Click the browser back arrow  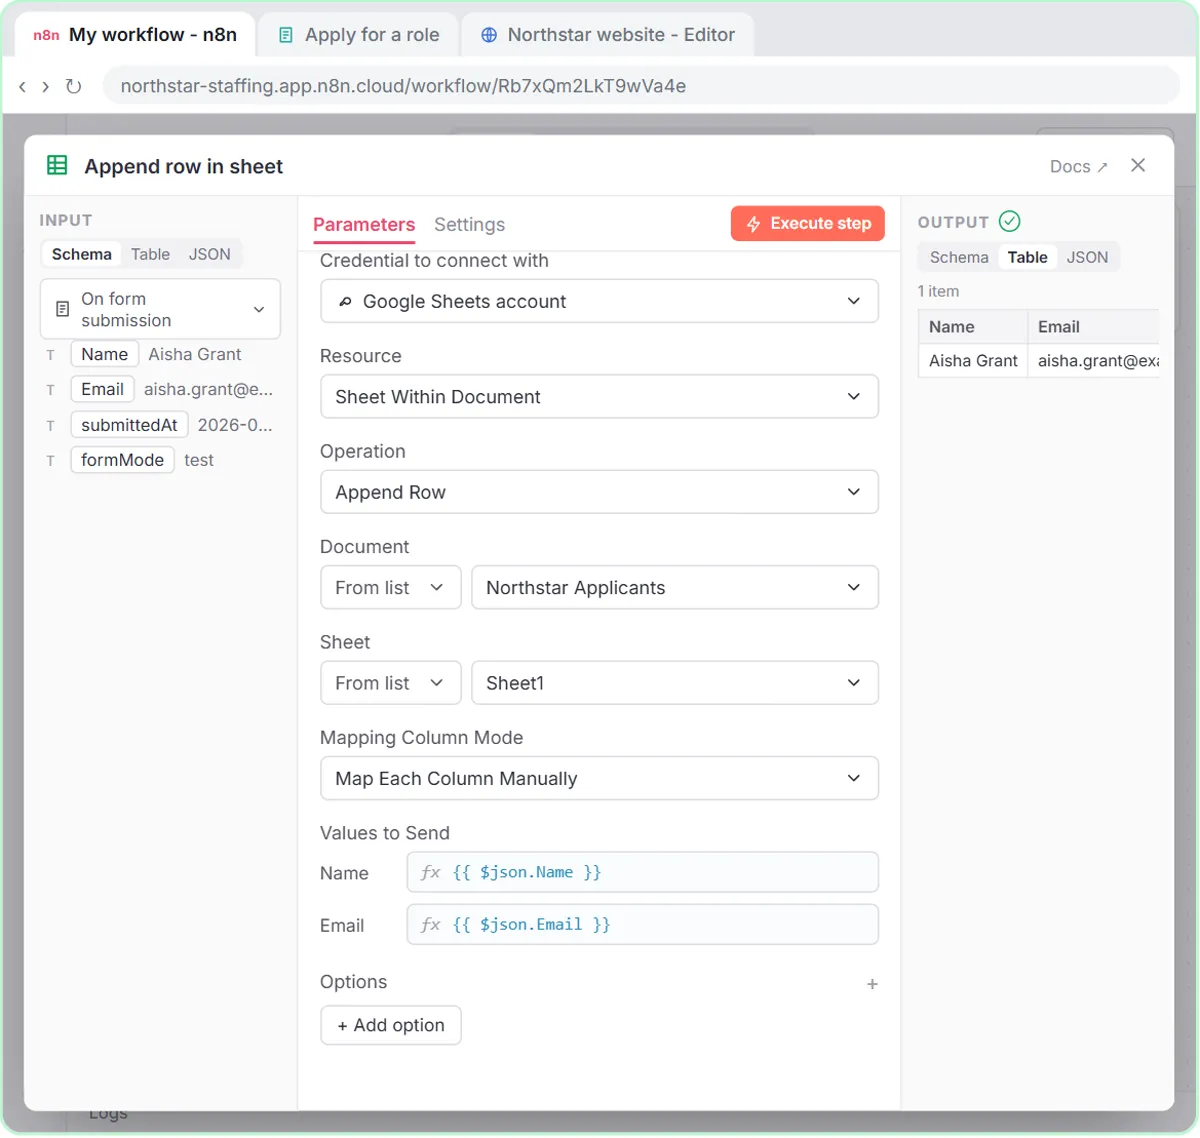(x=22, y=87)
